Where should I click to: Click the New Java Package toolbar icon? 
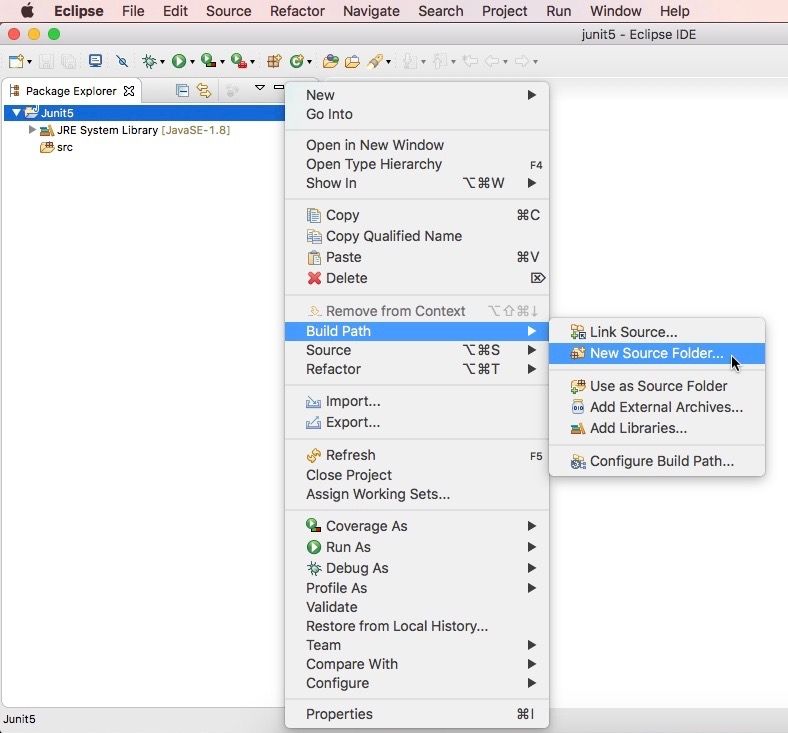pos(274,61)
